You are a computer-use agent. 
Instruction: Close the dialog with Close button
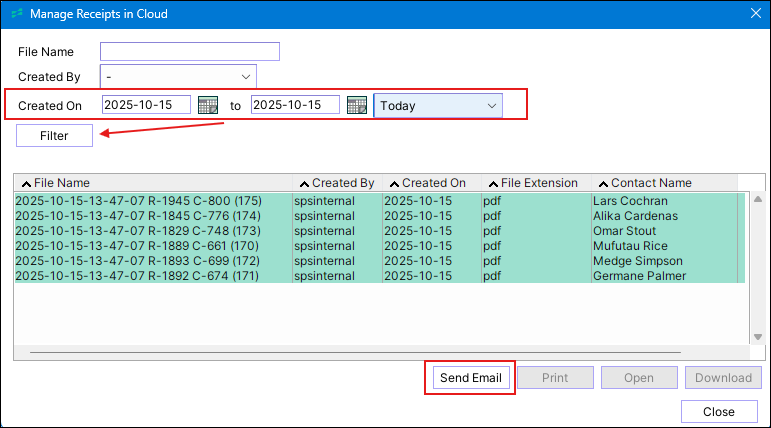coord(718,412)
